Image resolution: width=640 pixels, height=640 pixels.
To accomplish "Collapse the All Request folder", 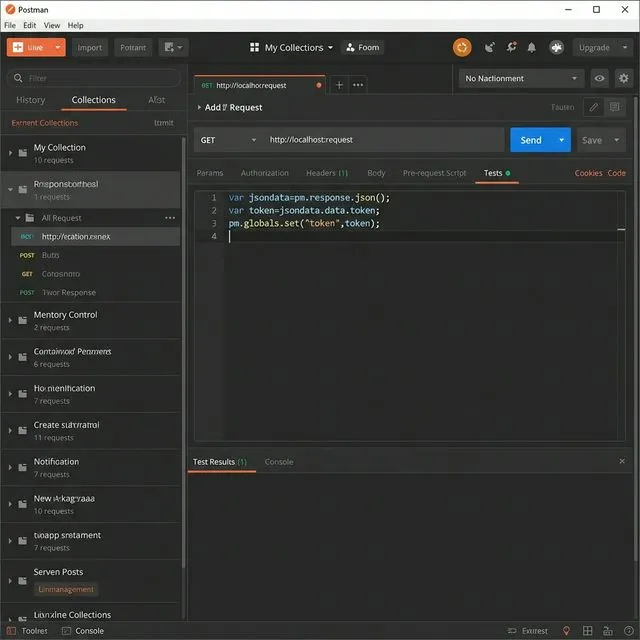I will pos(17,217).
